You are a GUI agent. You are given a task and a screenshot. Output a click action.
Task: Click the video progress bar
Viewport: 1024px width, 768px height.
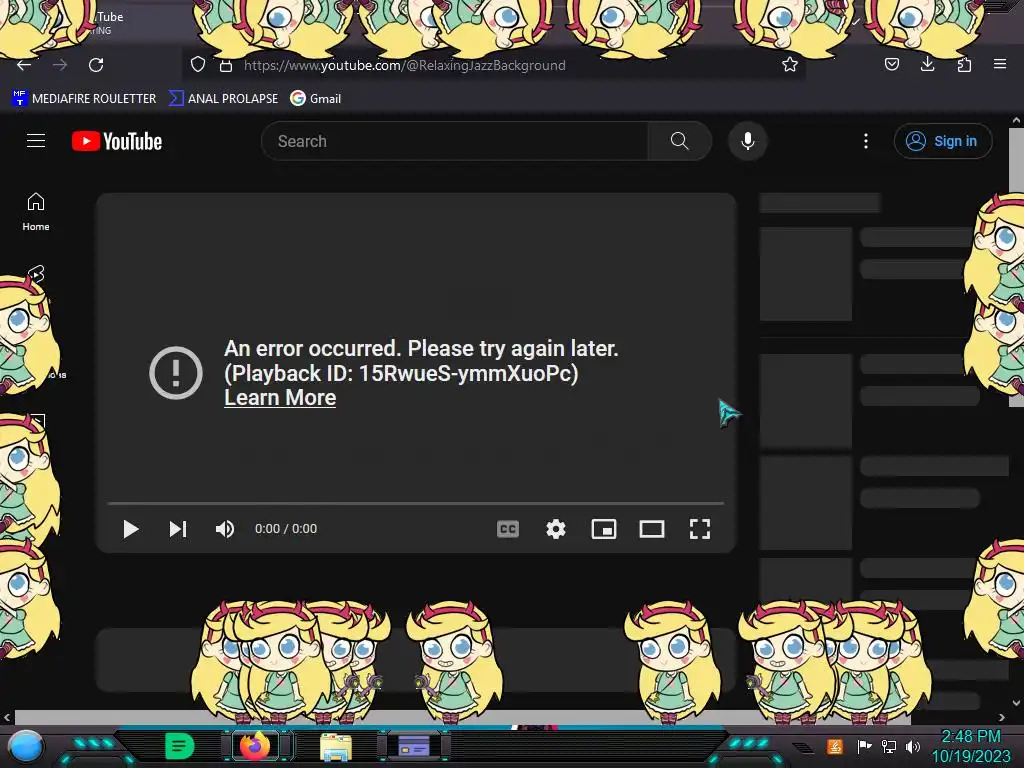point(416,504)
